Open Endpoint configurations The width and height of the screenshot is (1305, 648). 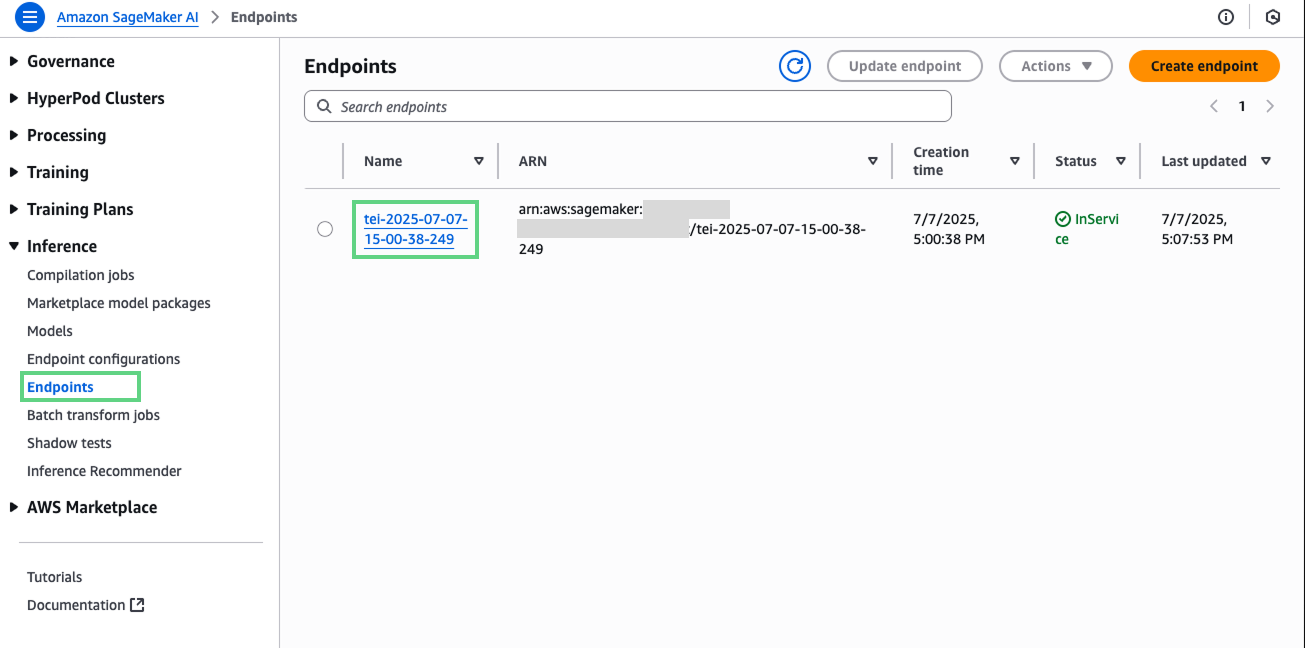[104, 359]
